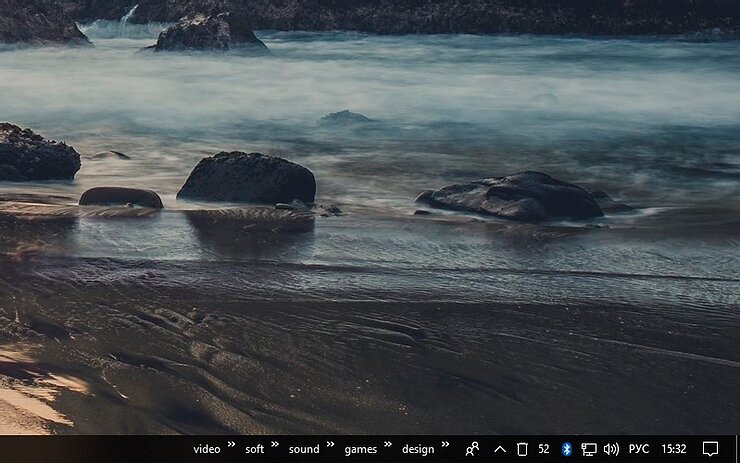Image resolution: width=740 pixels, height=463 pixels.
Task: Expand the chevron next to design
Action: tap(445, 444)
